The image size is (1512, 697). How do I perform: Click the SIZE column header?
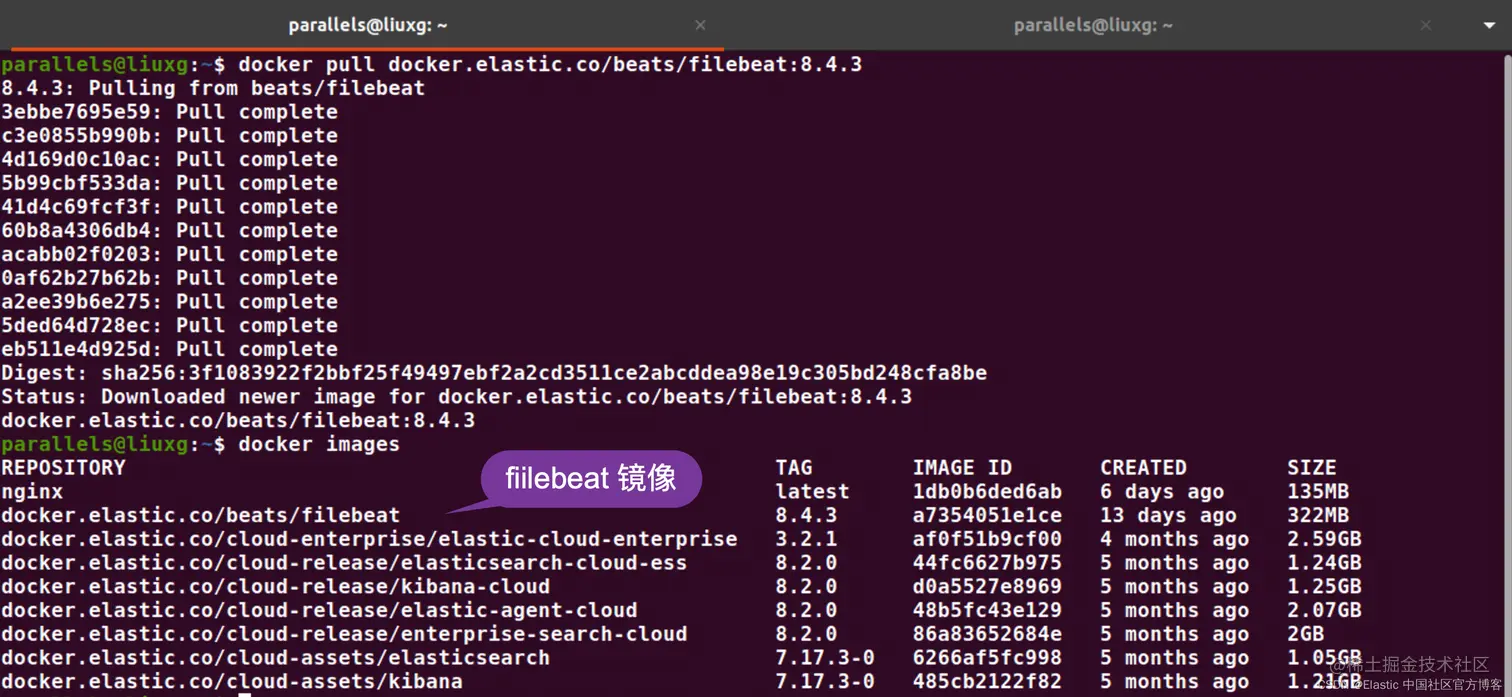pyautogui.click(x=1312, y=468)
